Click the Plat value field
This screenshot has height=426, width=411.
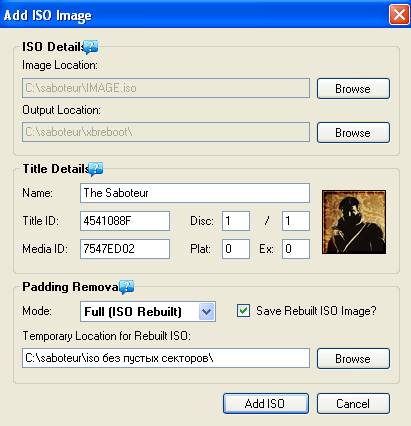pyautogui.click(x=236, y=249)
